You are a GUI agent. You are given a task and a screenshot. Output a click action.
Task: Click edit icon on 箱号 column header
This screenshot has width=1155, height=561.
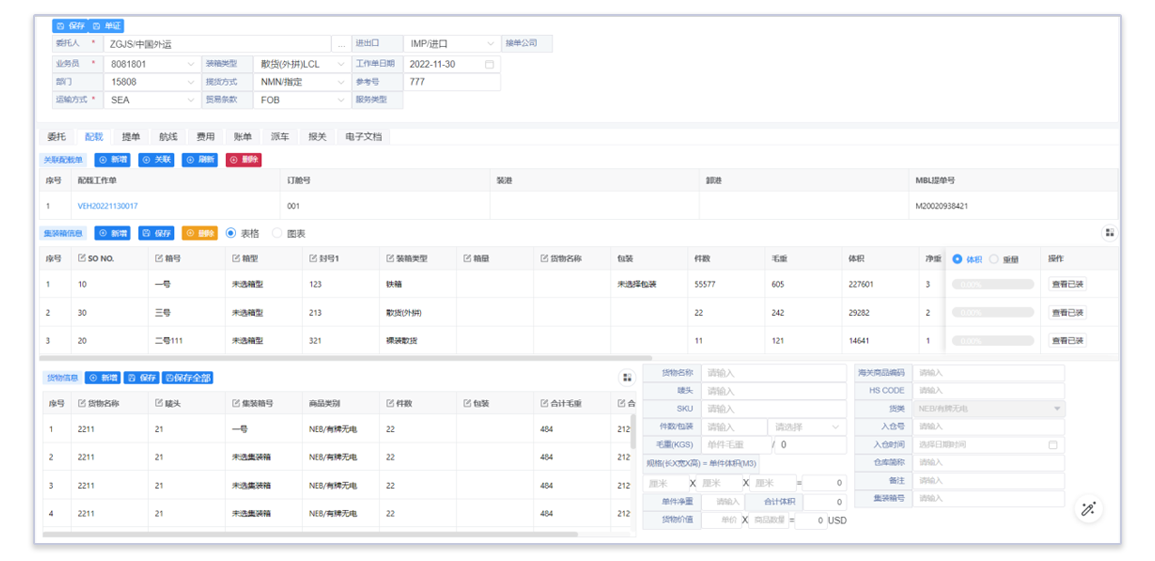pyautogui.click(x=158, y=259)
